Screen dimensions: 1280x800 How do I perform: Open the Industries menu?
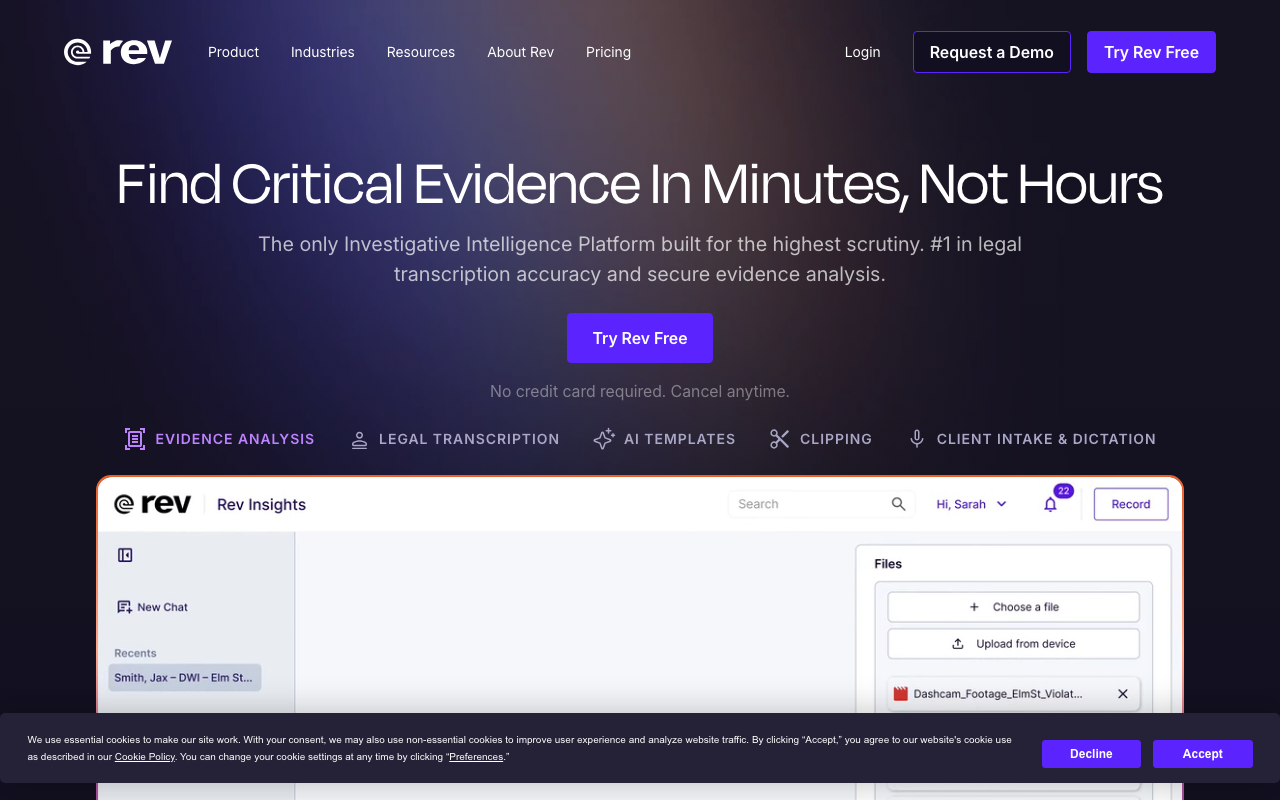tap(322, 52)
